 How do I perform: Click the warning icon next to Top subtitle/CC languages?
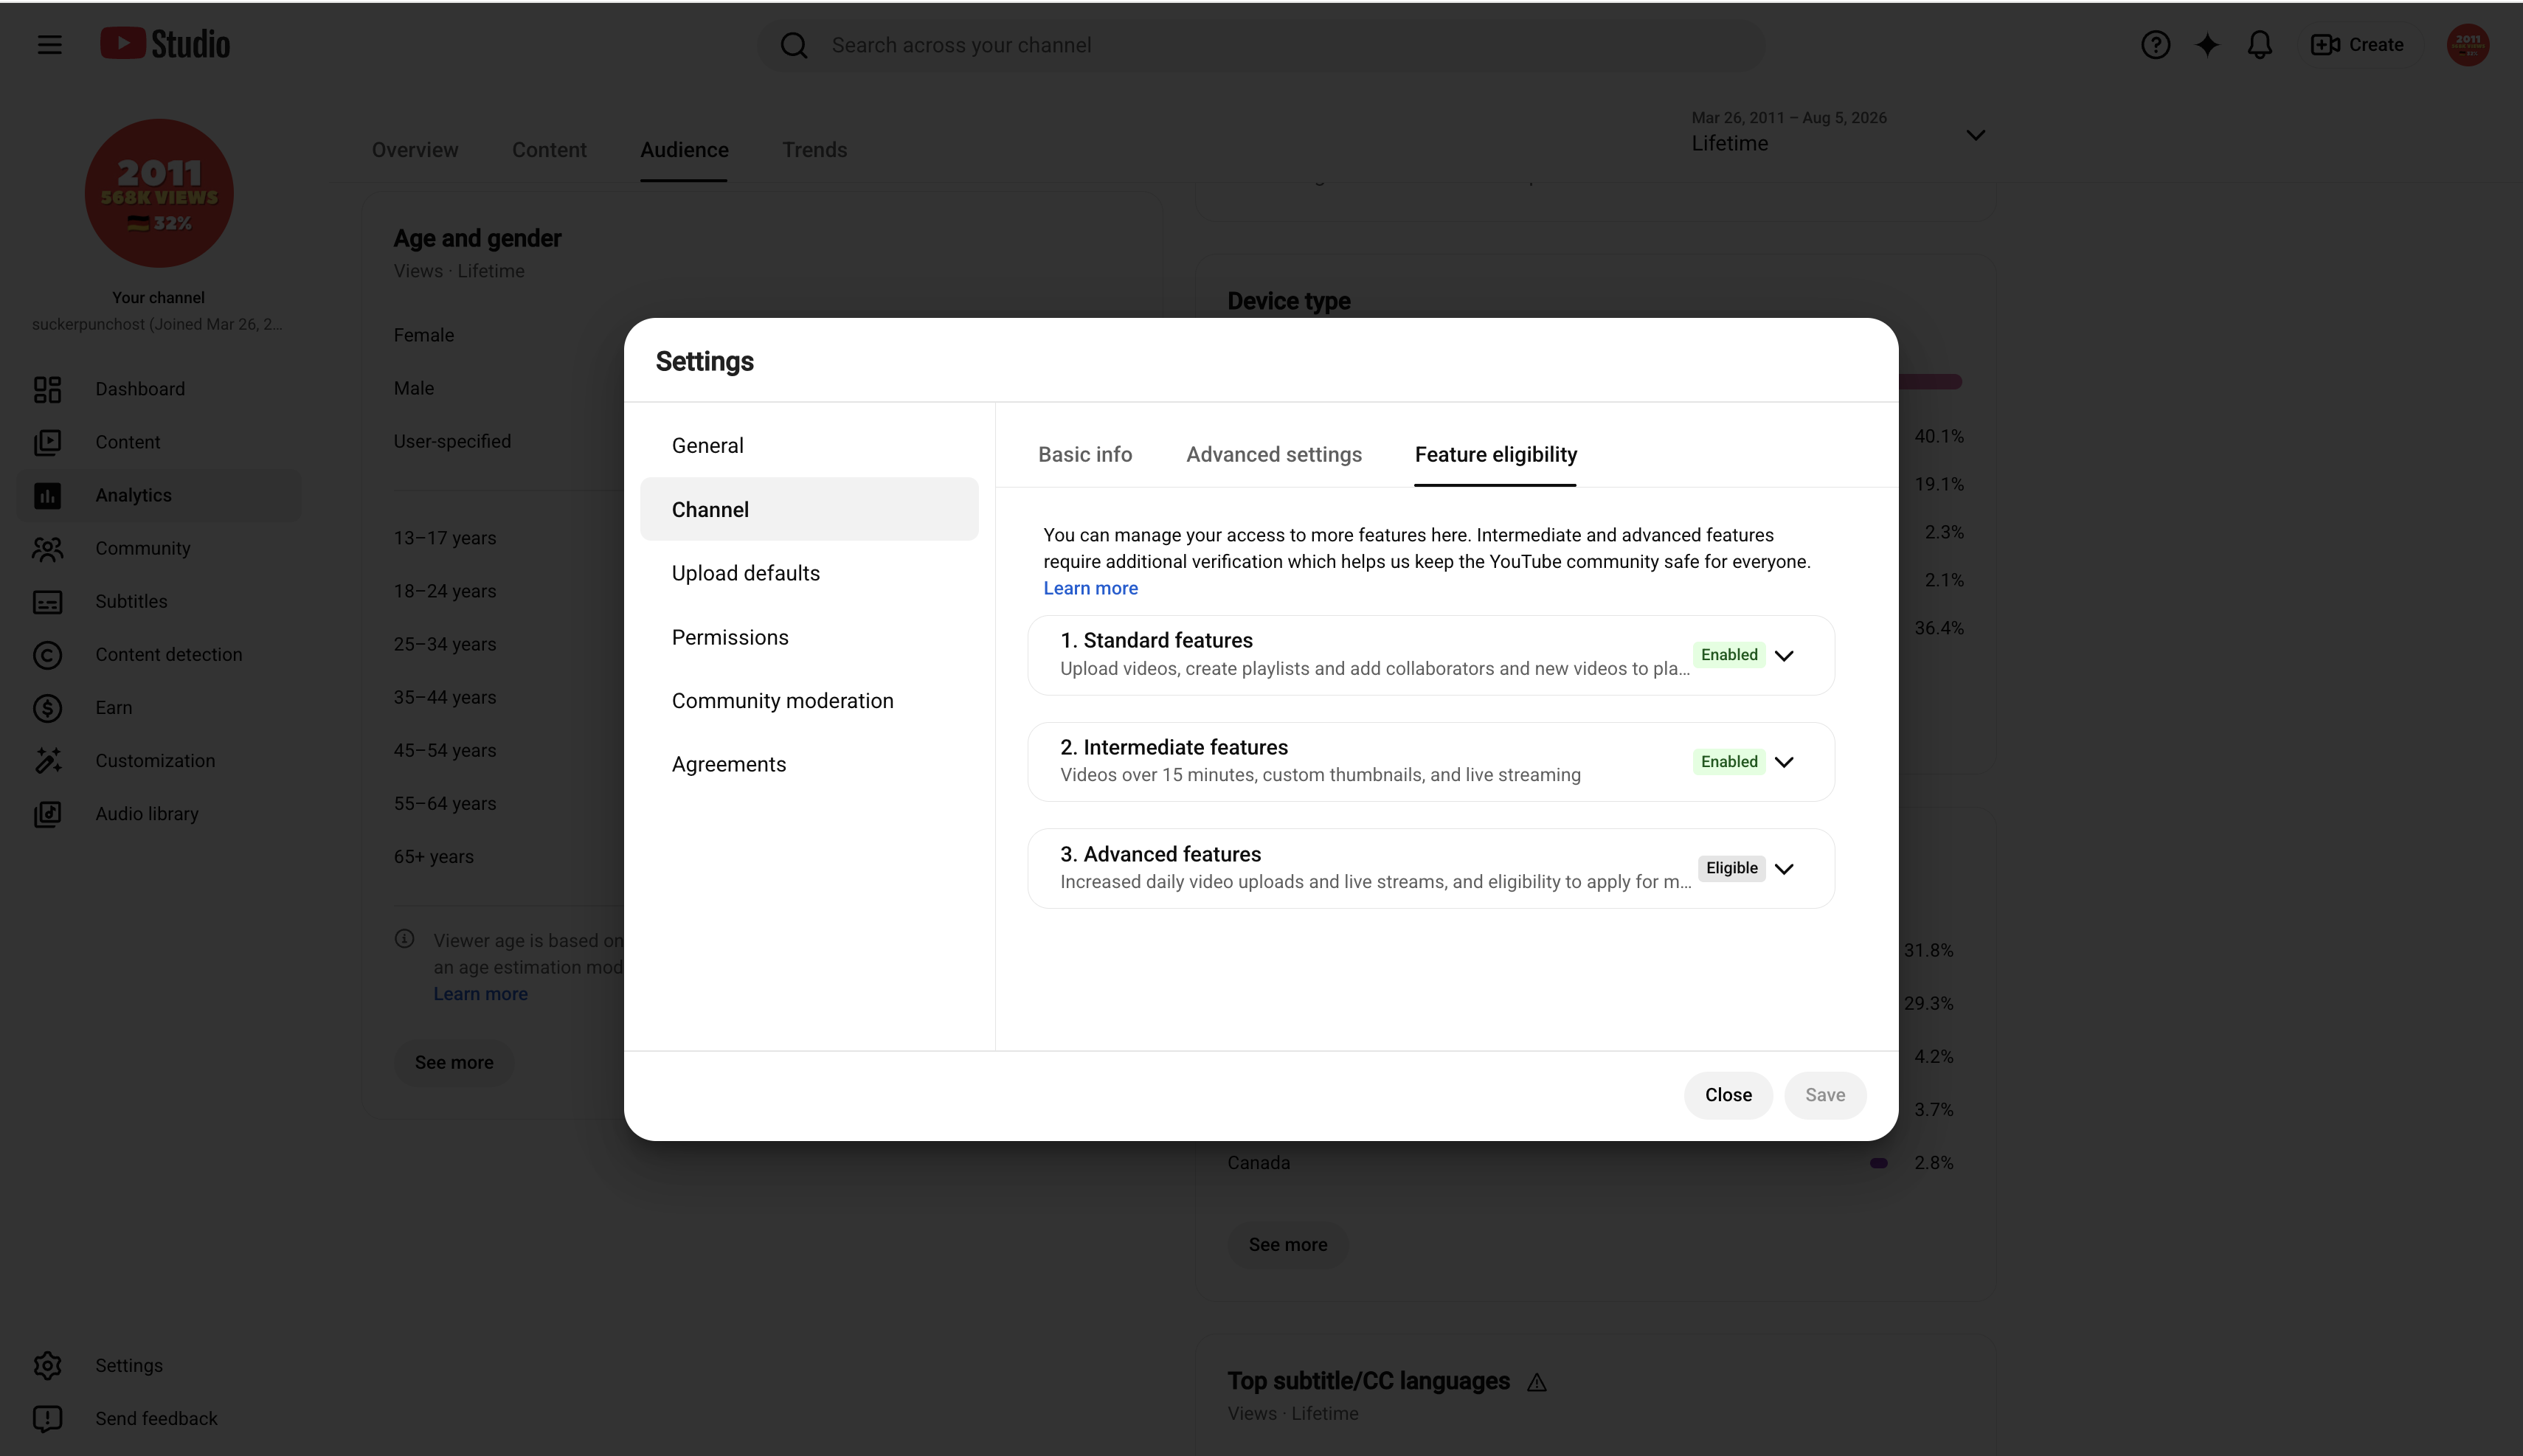(1537, 1383)
